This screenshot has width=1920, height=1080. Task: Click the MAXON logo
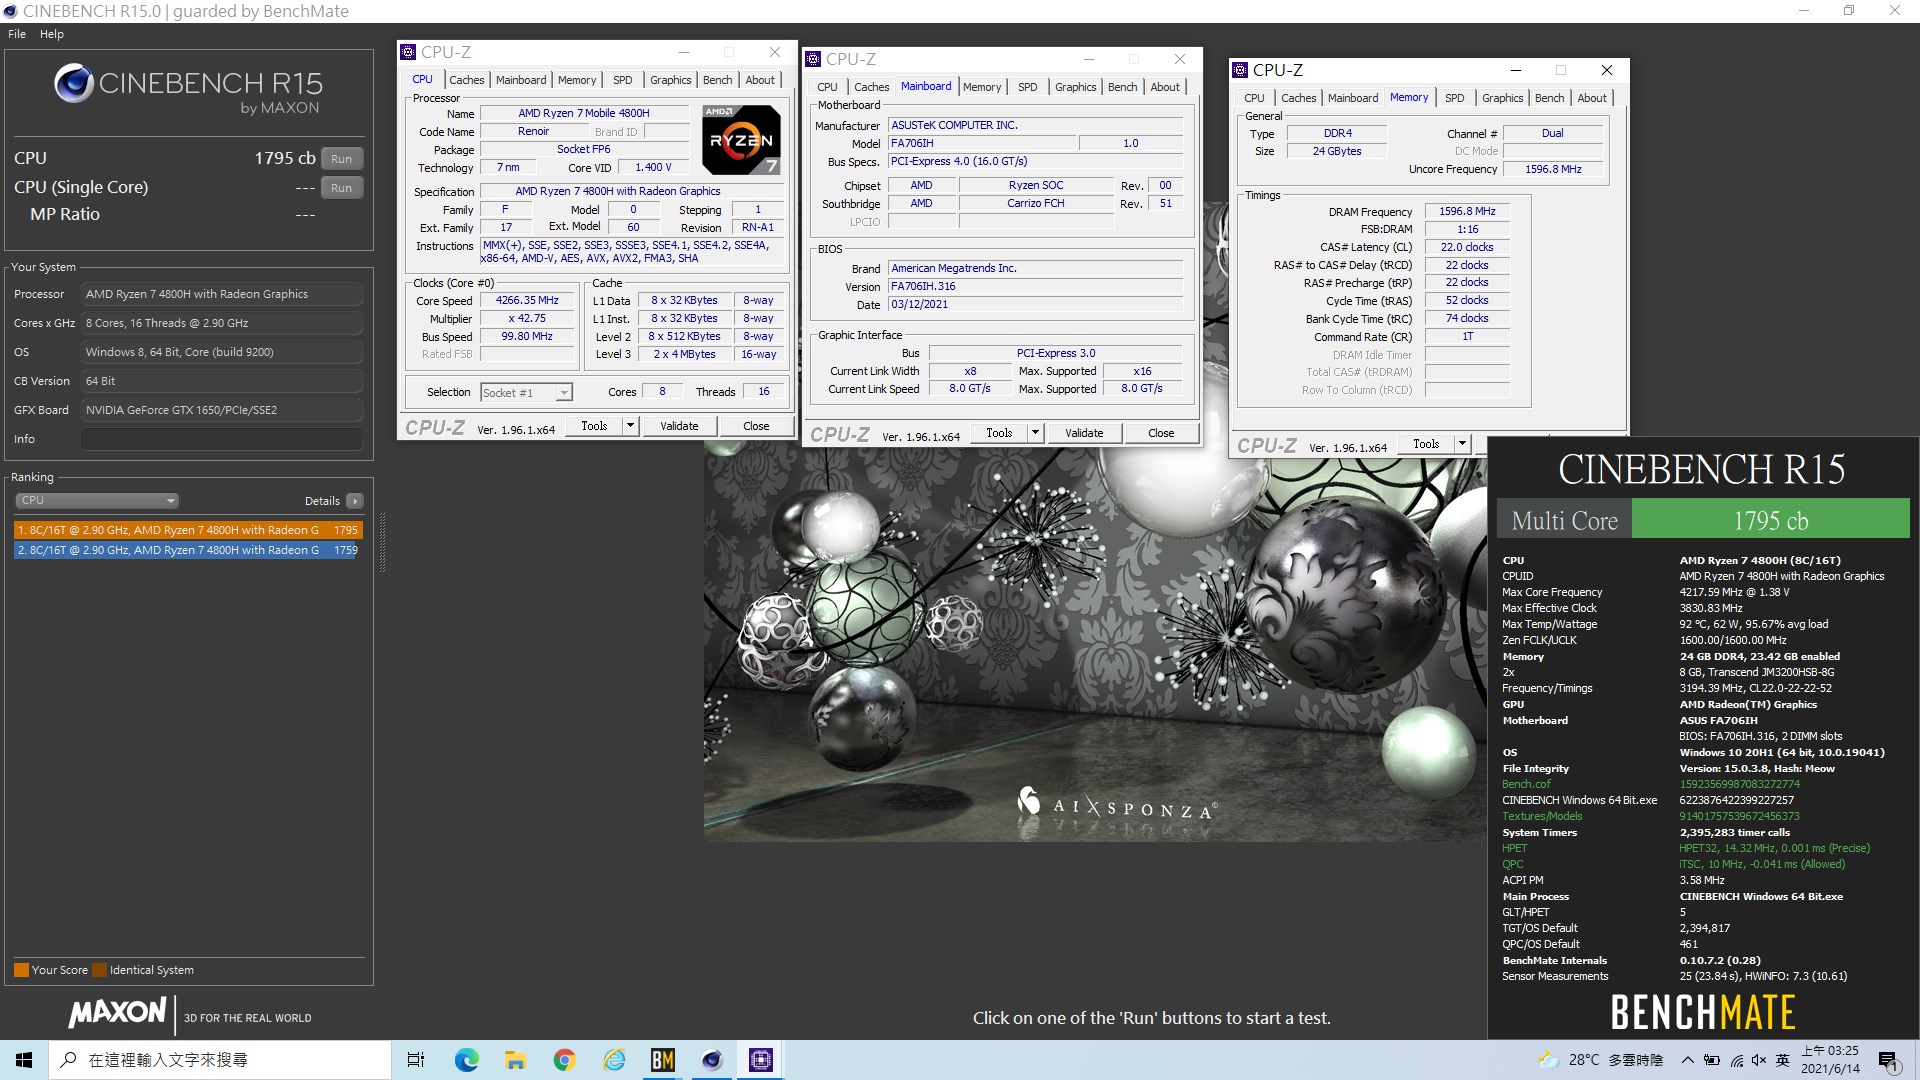click(x=117, y=1013)
